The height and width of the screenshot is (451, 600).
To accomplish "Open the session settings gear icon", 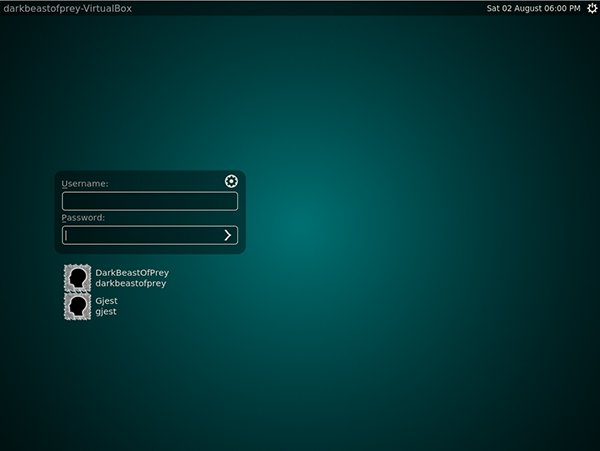I will coord(231,181).
